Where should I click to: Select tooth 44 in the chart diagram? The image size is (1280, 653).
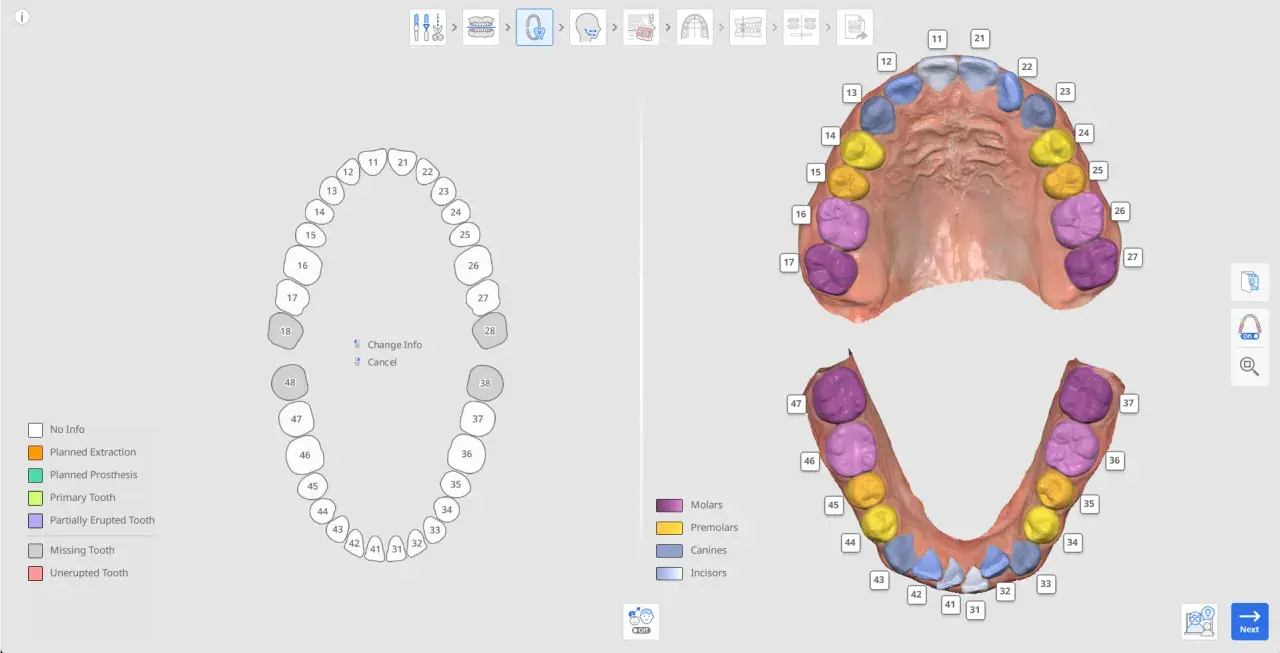322,511
